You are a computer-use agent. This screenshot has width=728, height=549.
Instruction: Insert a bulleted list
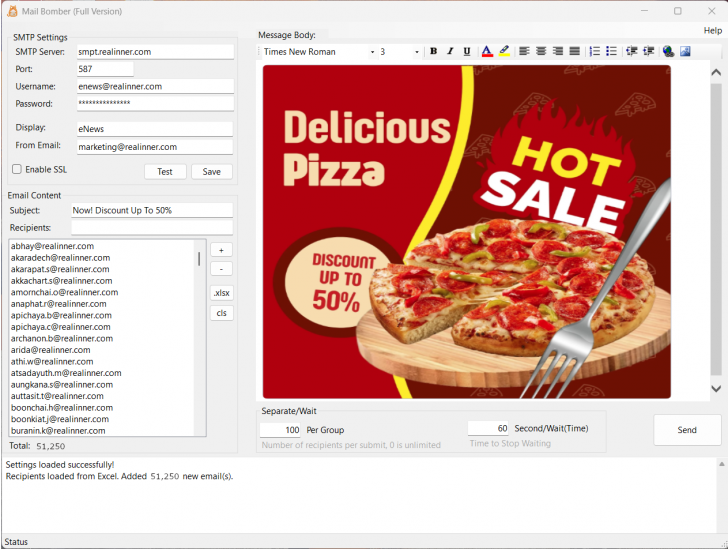click(611, 51)
